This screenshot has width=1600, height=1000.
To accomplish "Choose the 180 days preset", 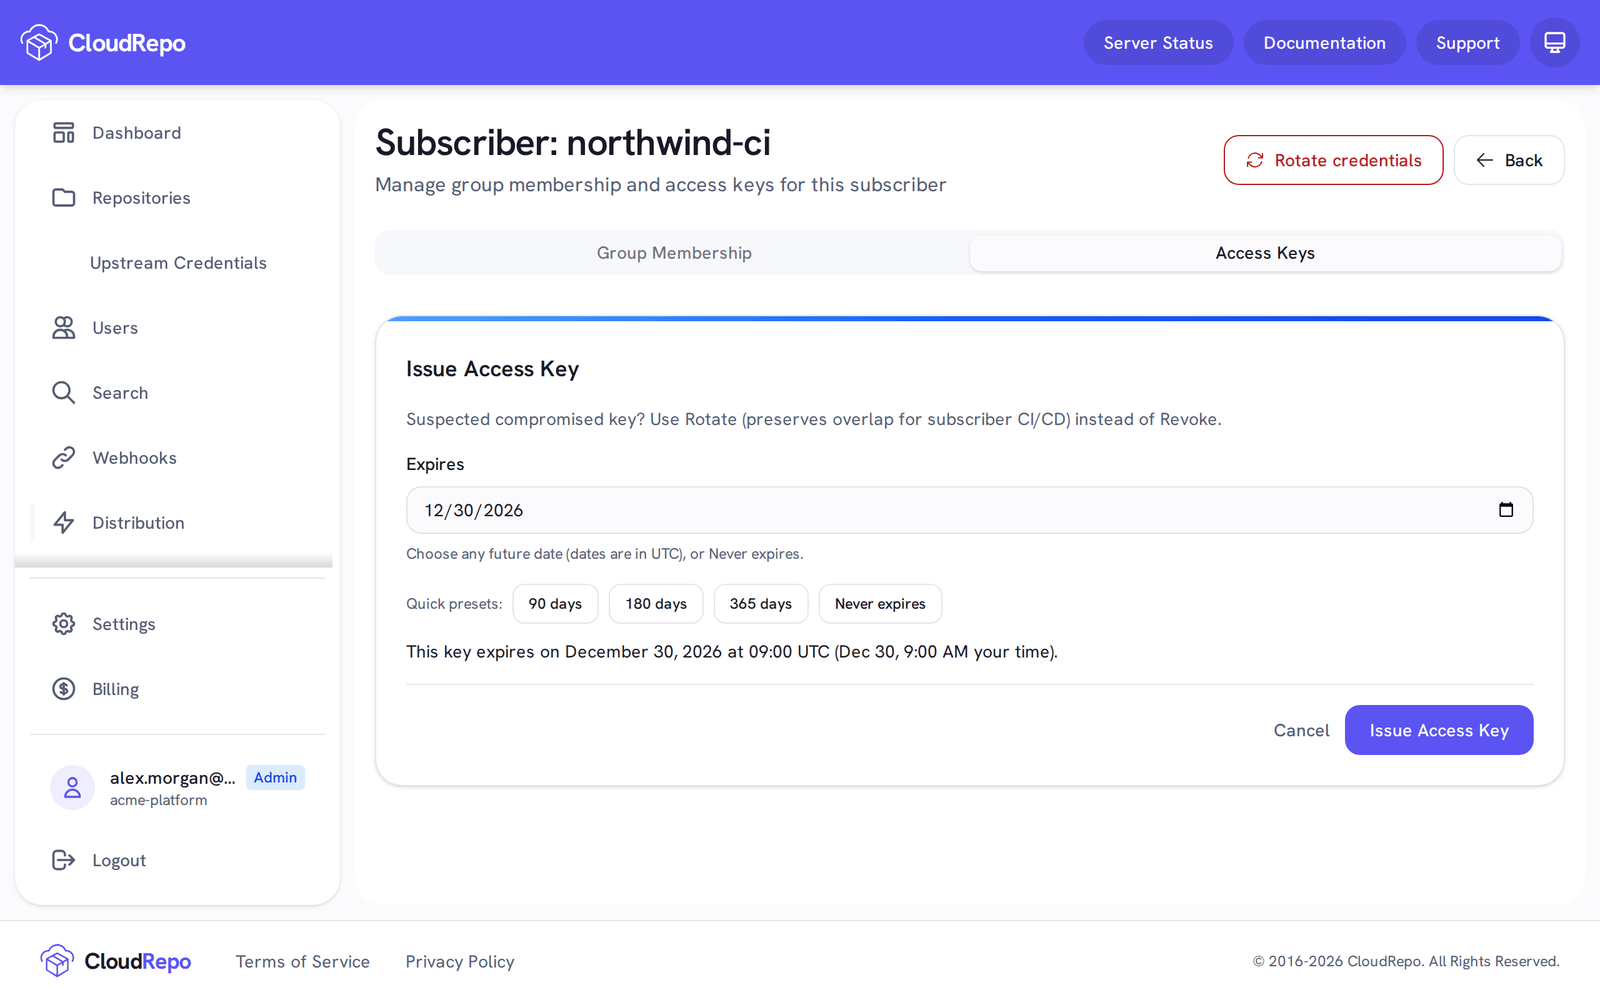I will click(x=656, y=604).
